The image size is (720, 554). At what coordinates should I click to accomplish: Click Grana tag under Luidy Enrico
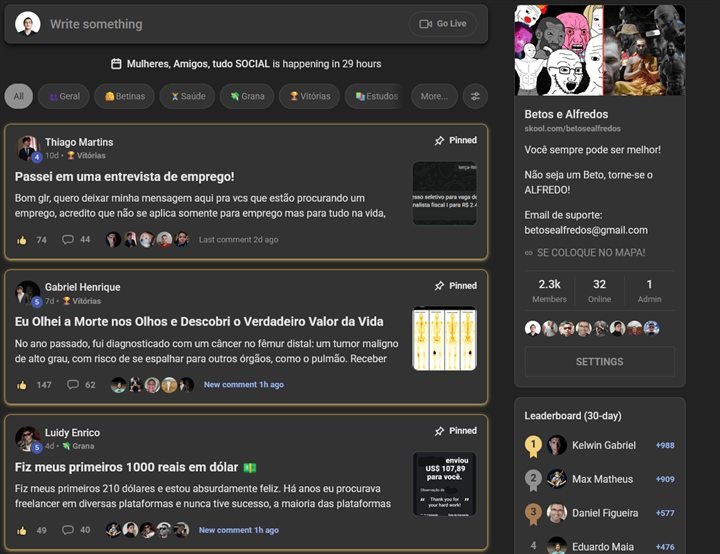[x=78, y=446]
